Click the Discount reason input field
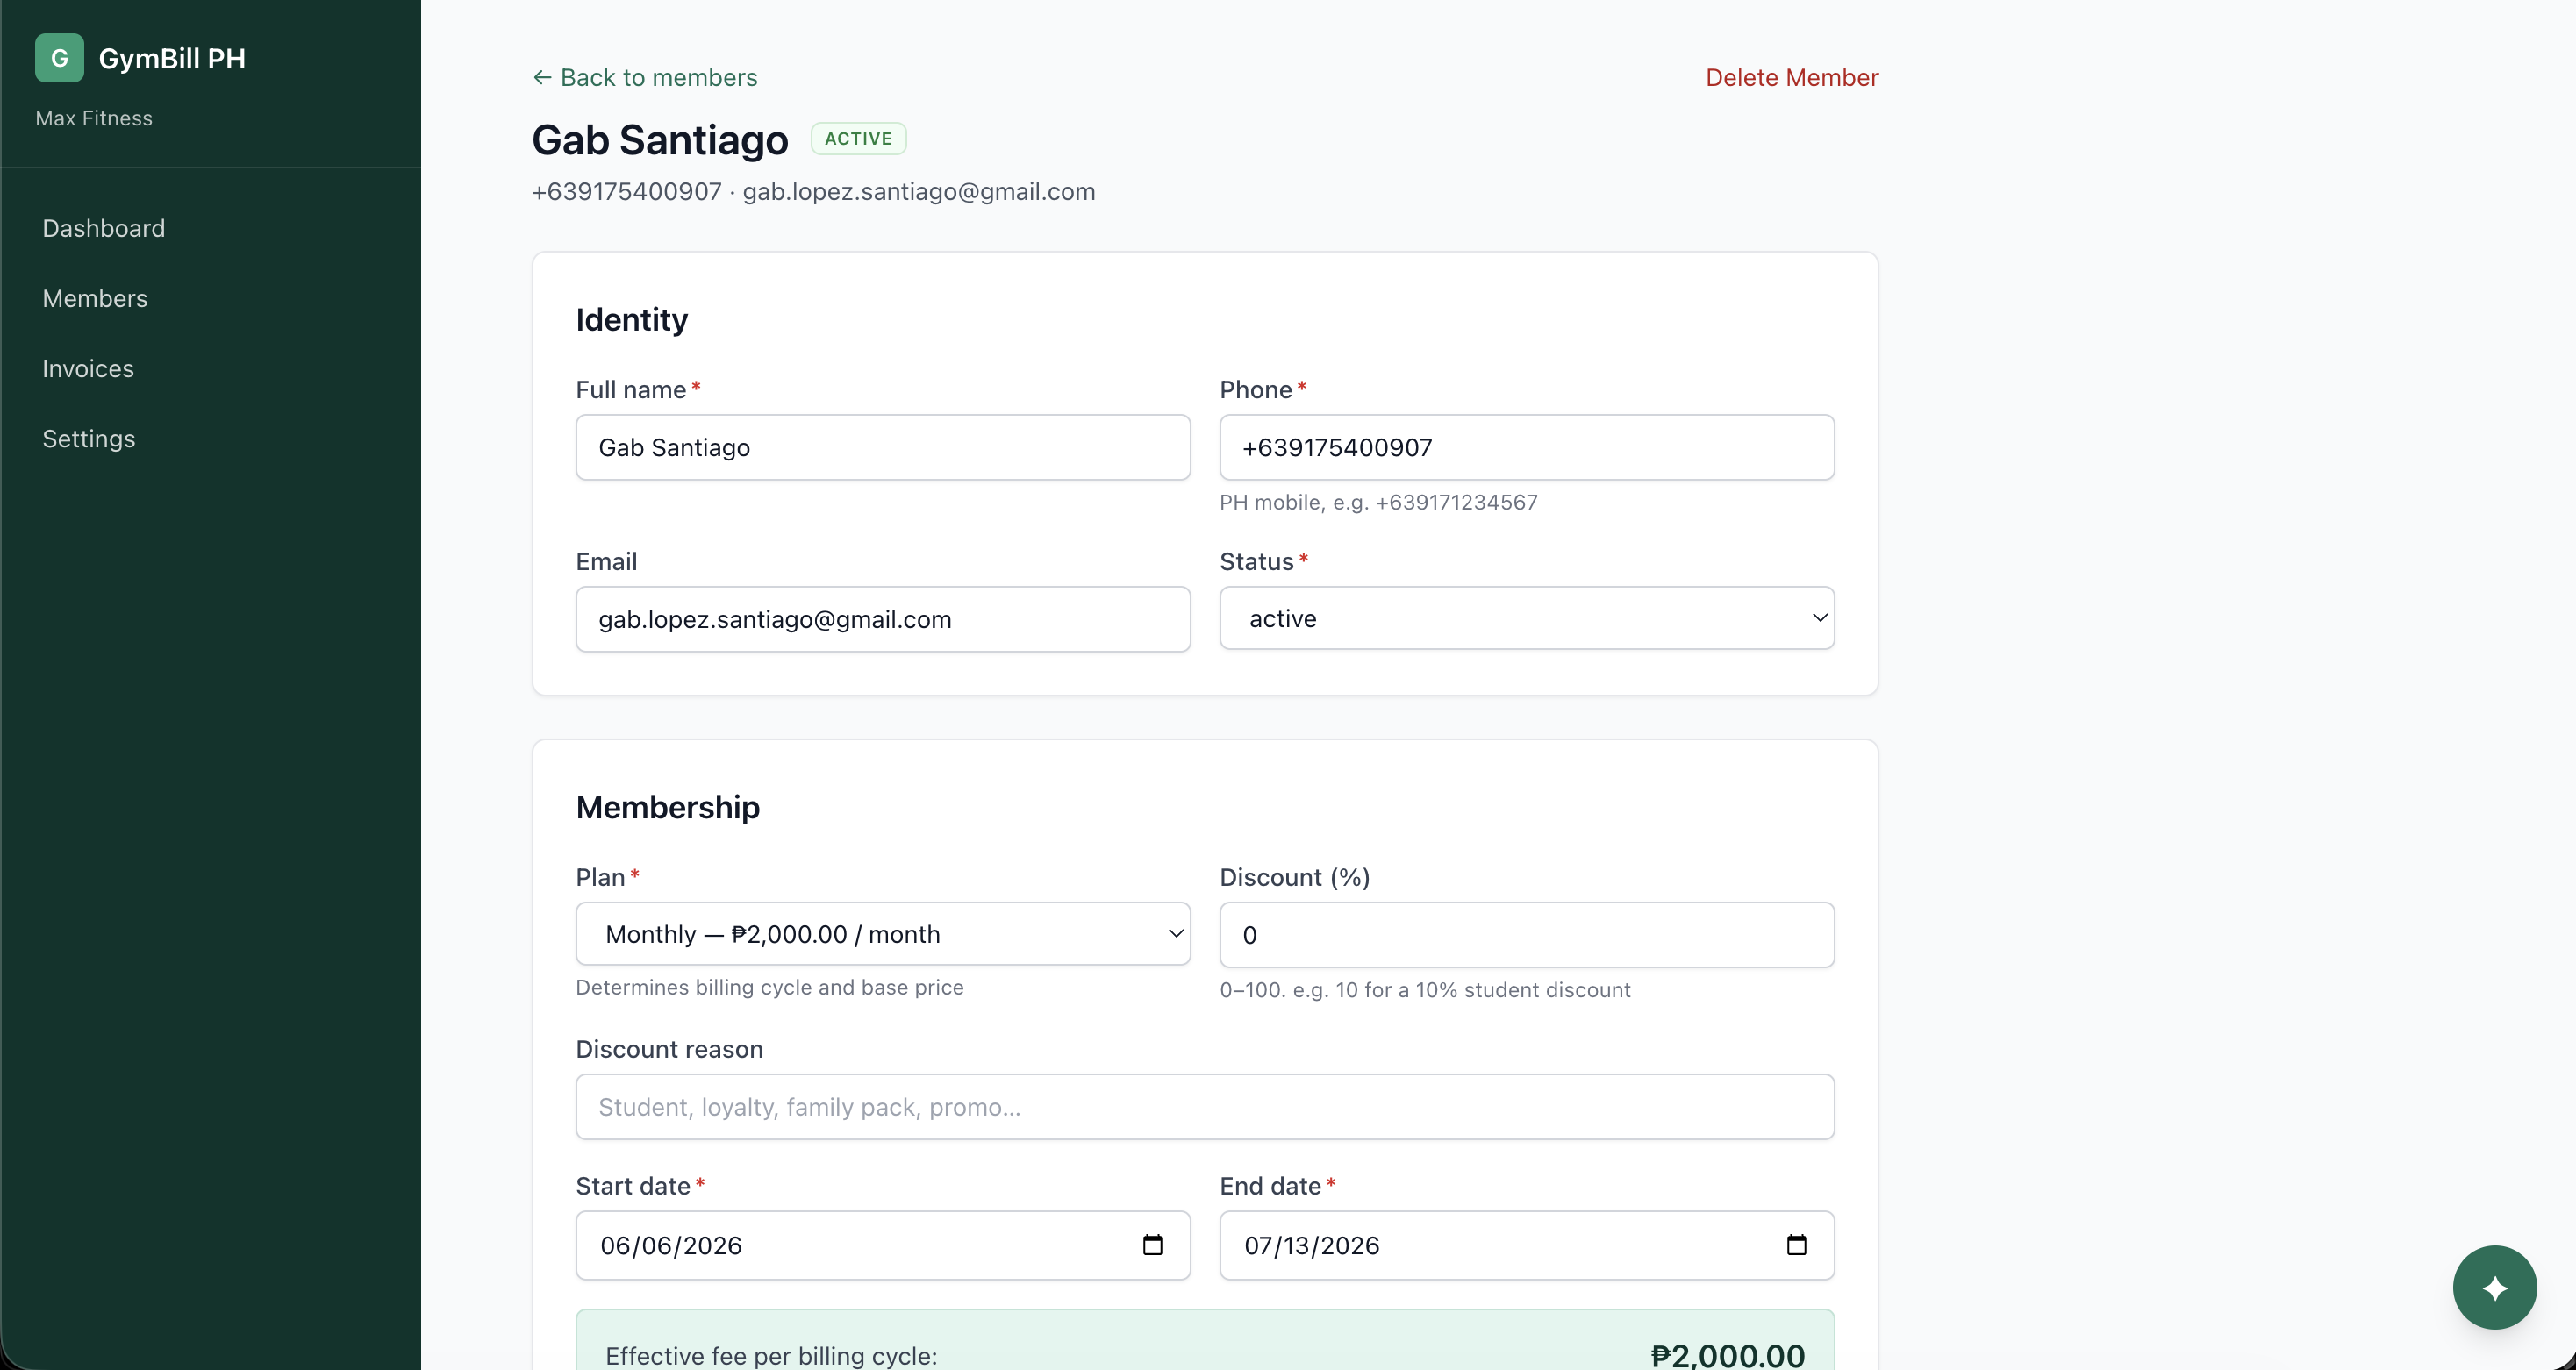This screenshot has height=1370, width=2576. [x=1205, y=1107]
